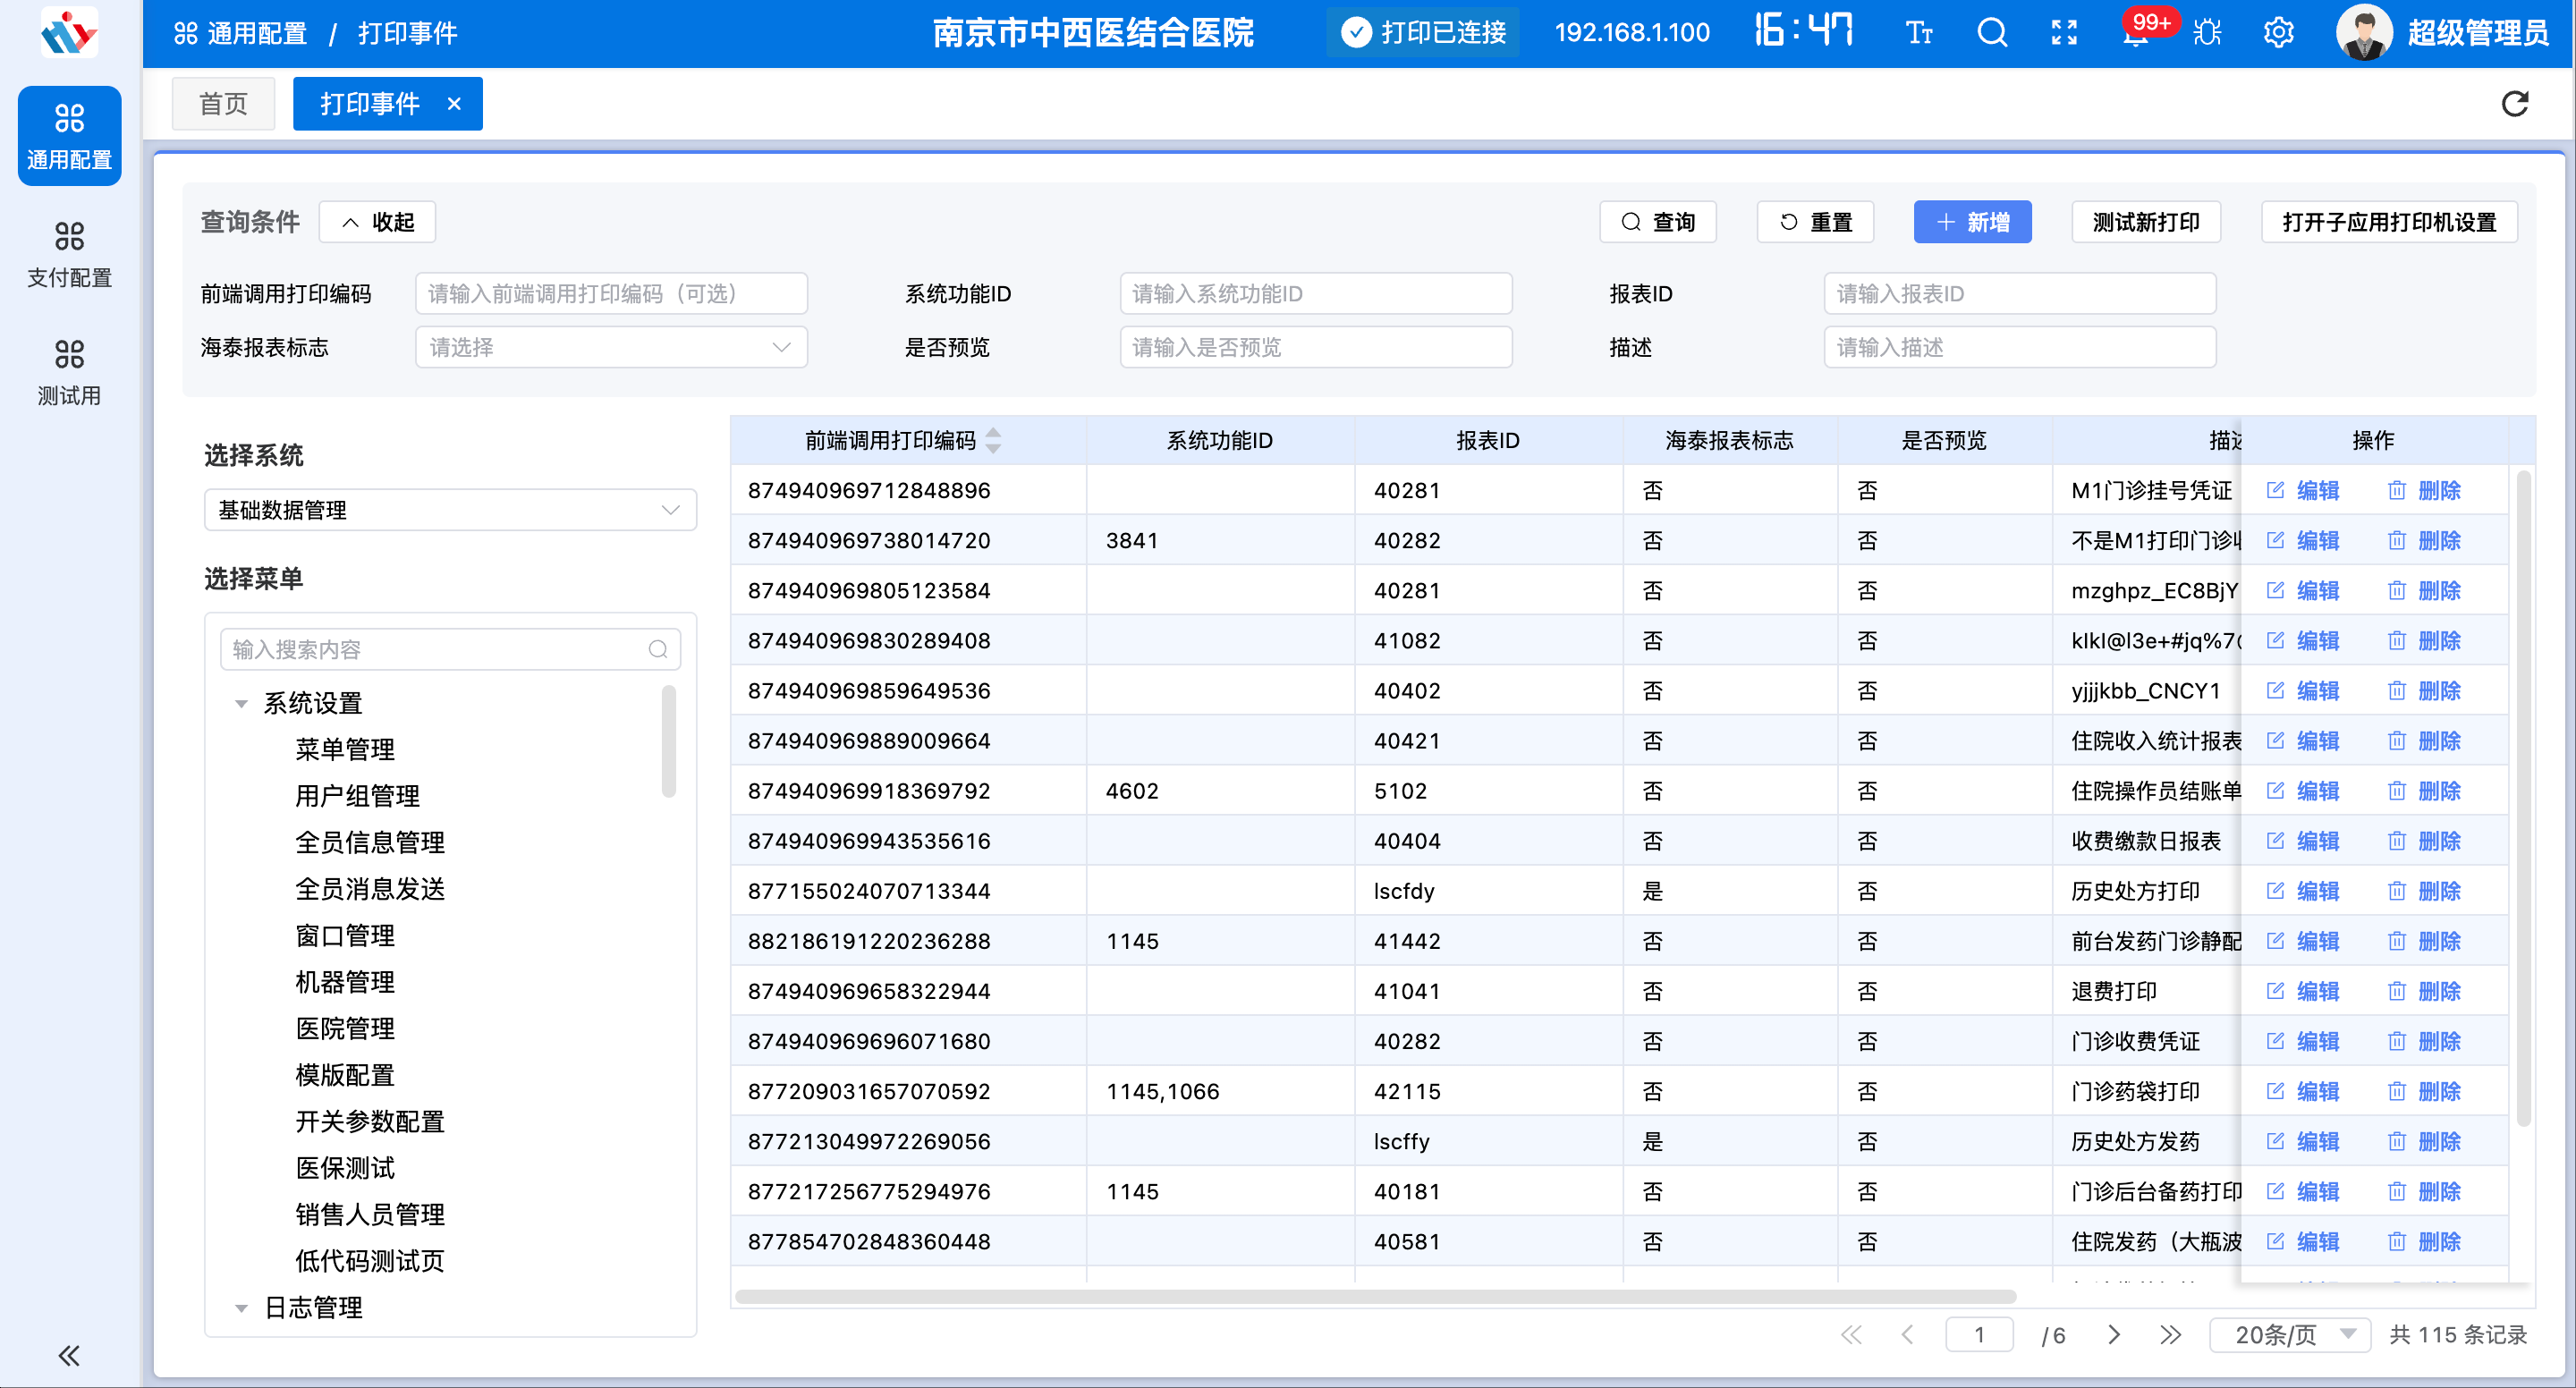Select 测试用 in the left sidebar
Viewport: 2576px width, 1388px height.
(x=68, y=371)
